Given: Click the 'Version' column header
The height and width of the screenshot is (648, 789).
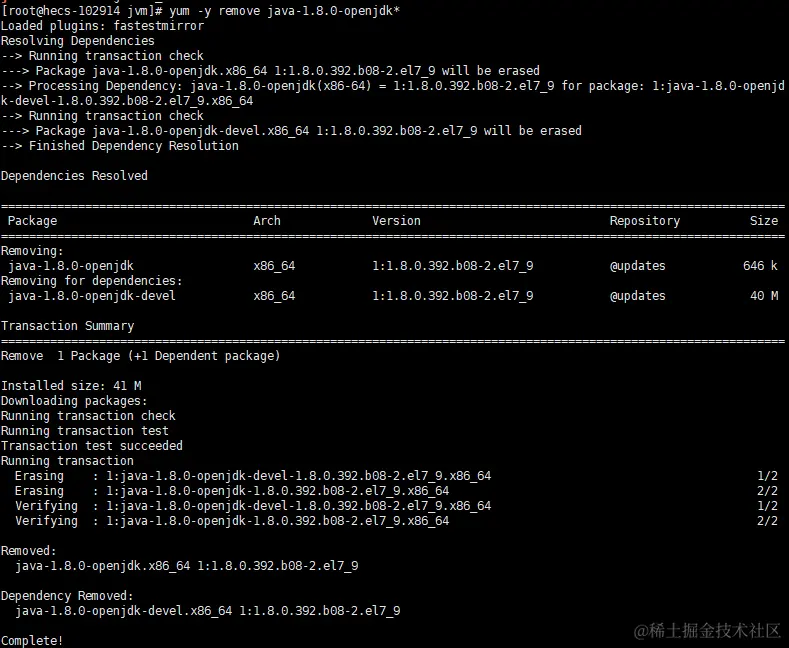Looking at the screenshot, I should (x=396, y=221).
